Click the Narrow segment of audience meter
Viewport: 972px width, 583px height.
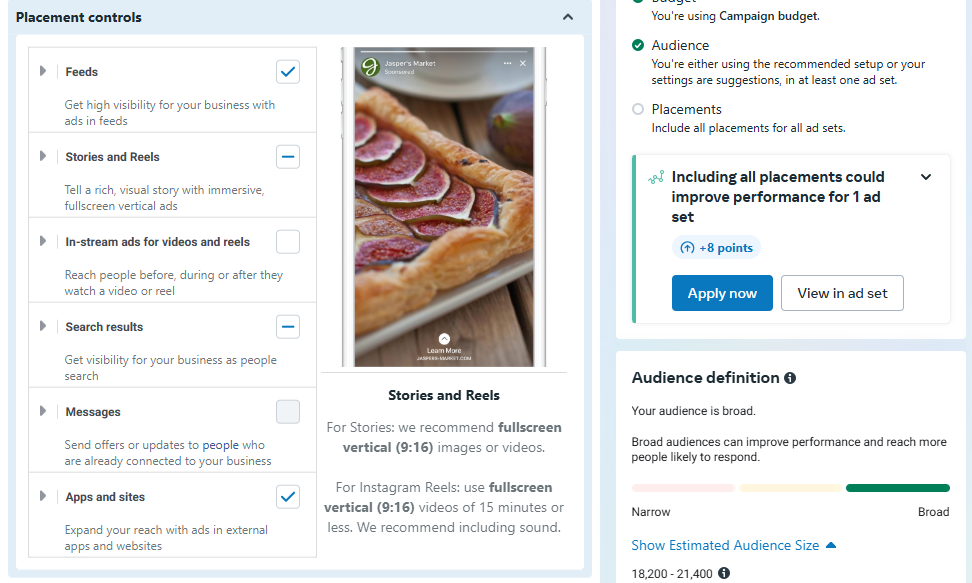pos(683,488)
